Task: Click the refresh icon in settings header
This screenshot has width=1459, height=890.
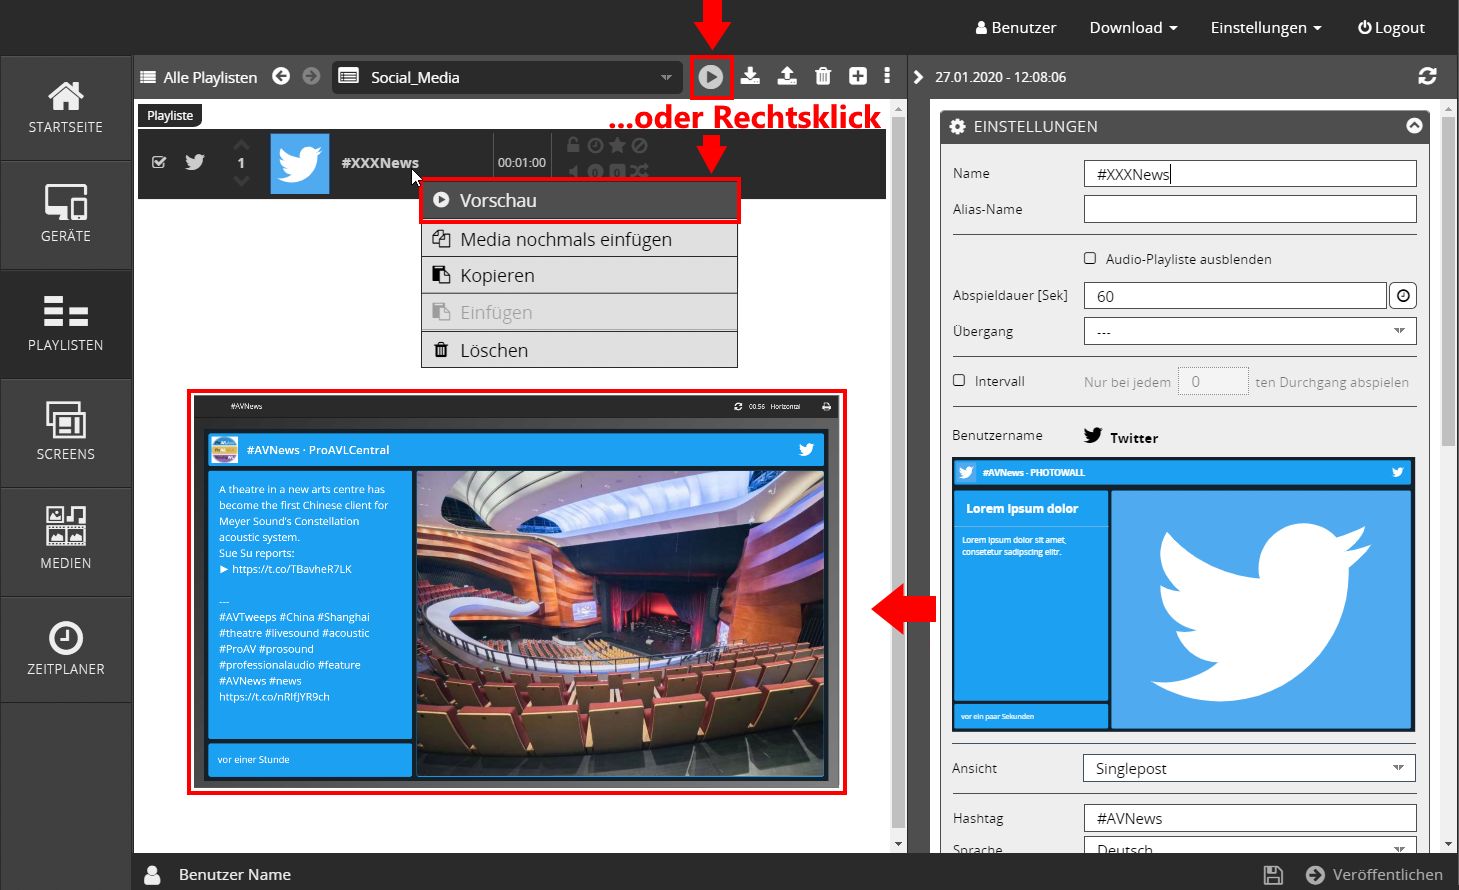Action: pyautogui.click(x=1427, y=76)
